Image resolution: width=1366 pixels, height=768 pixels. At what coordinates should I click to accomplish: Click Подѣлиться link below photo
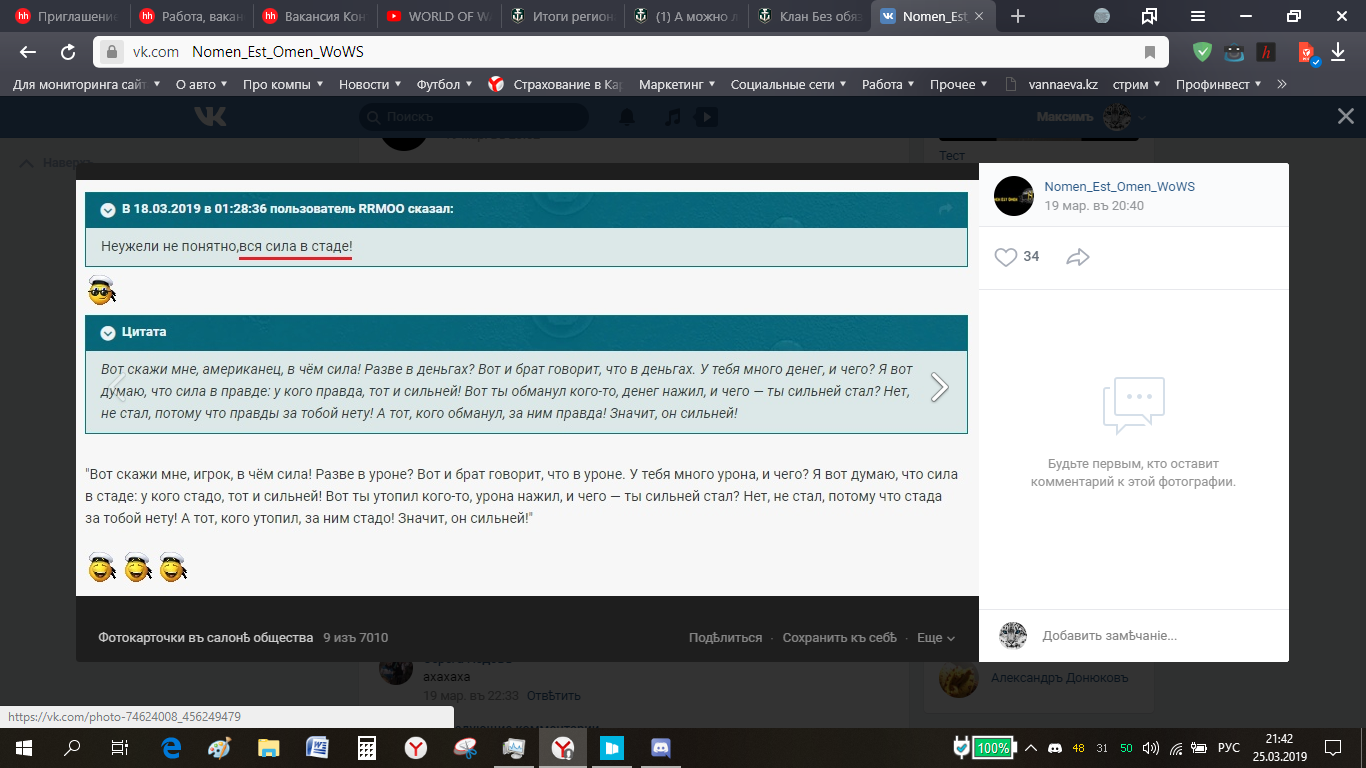click(x=725, y=637)
